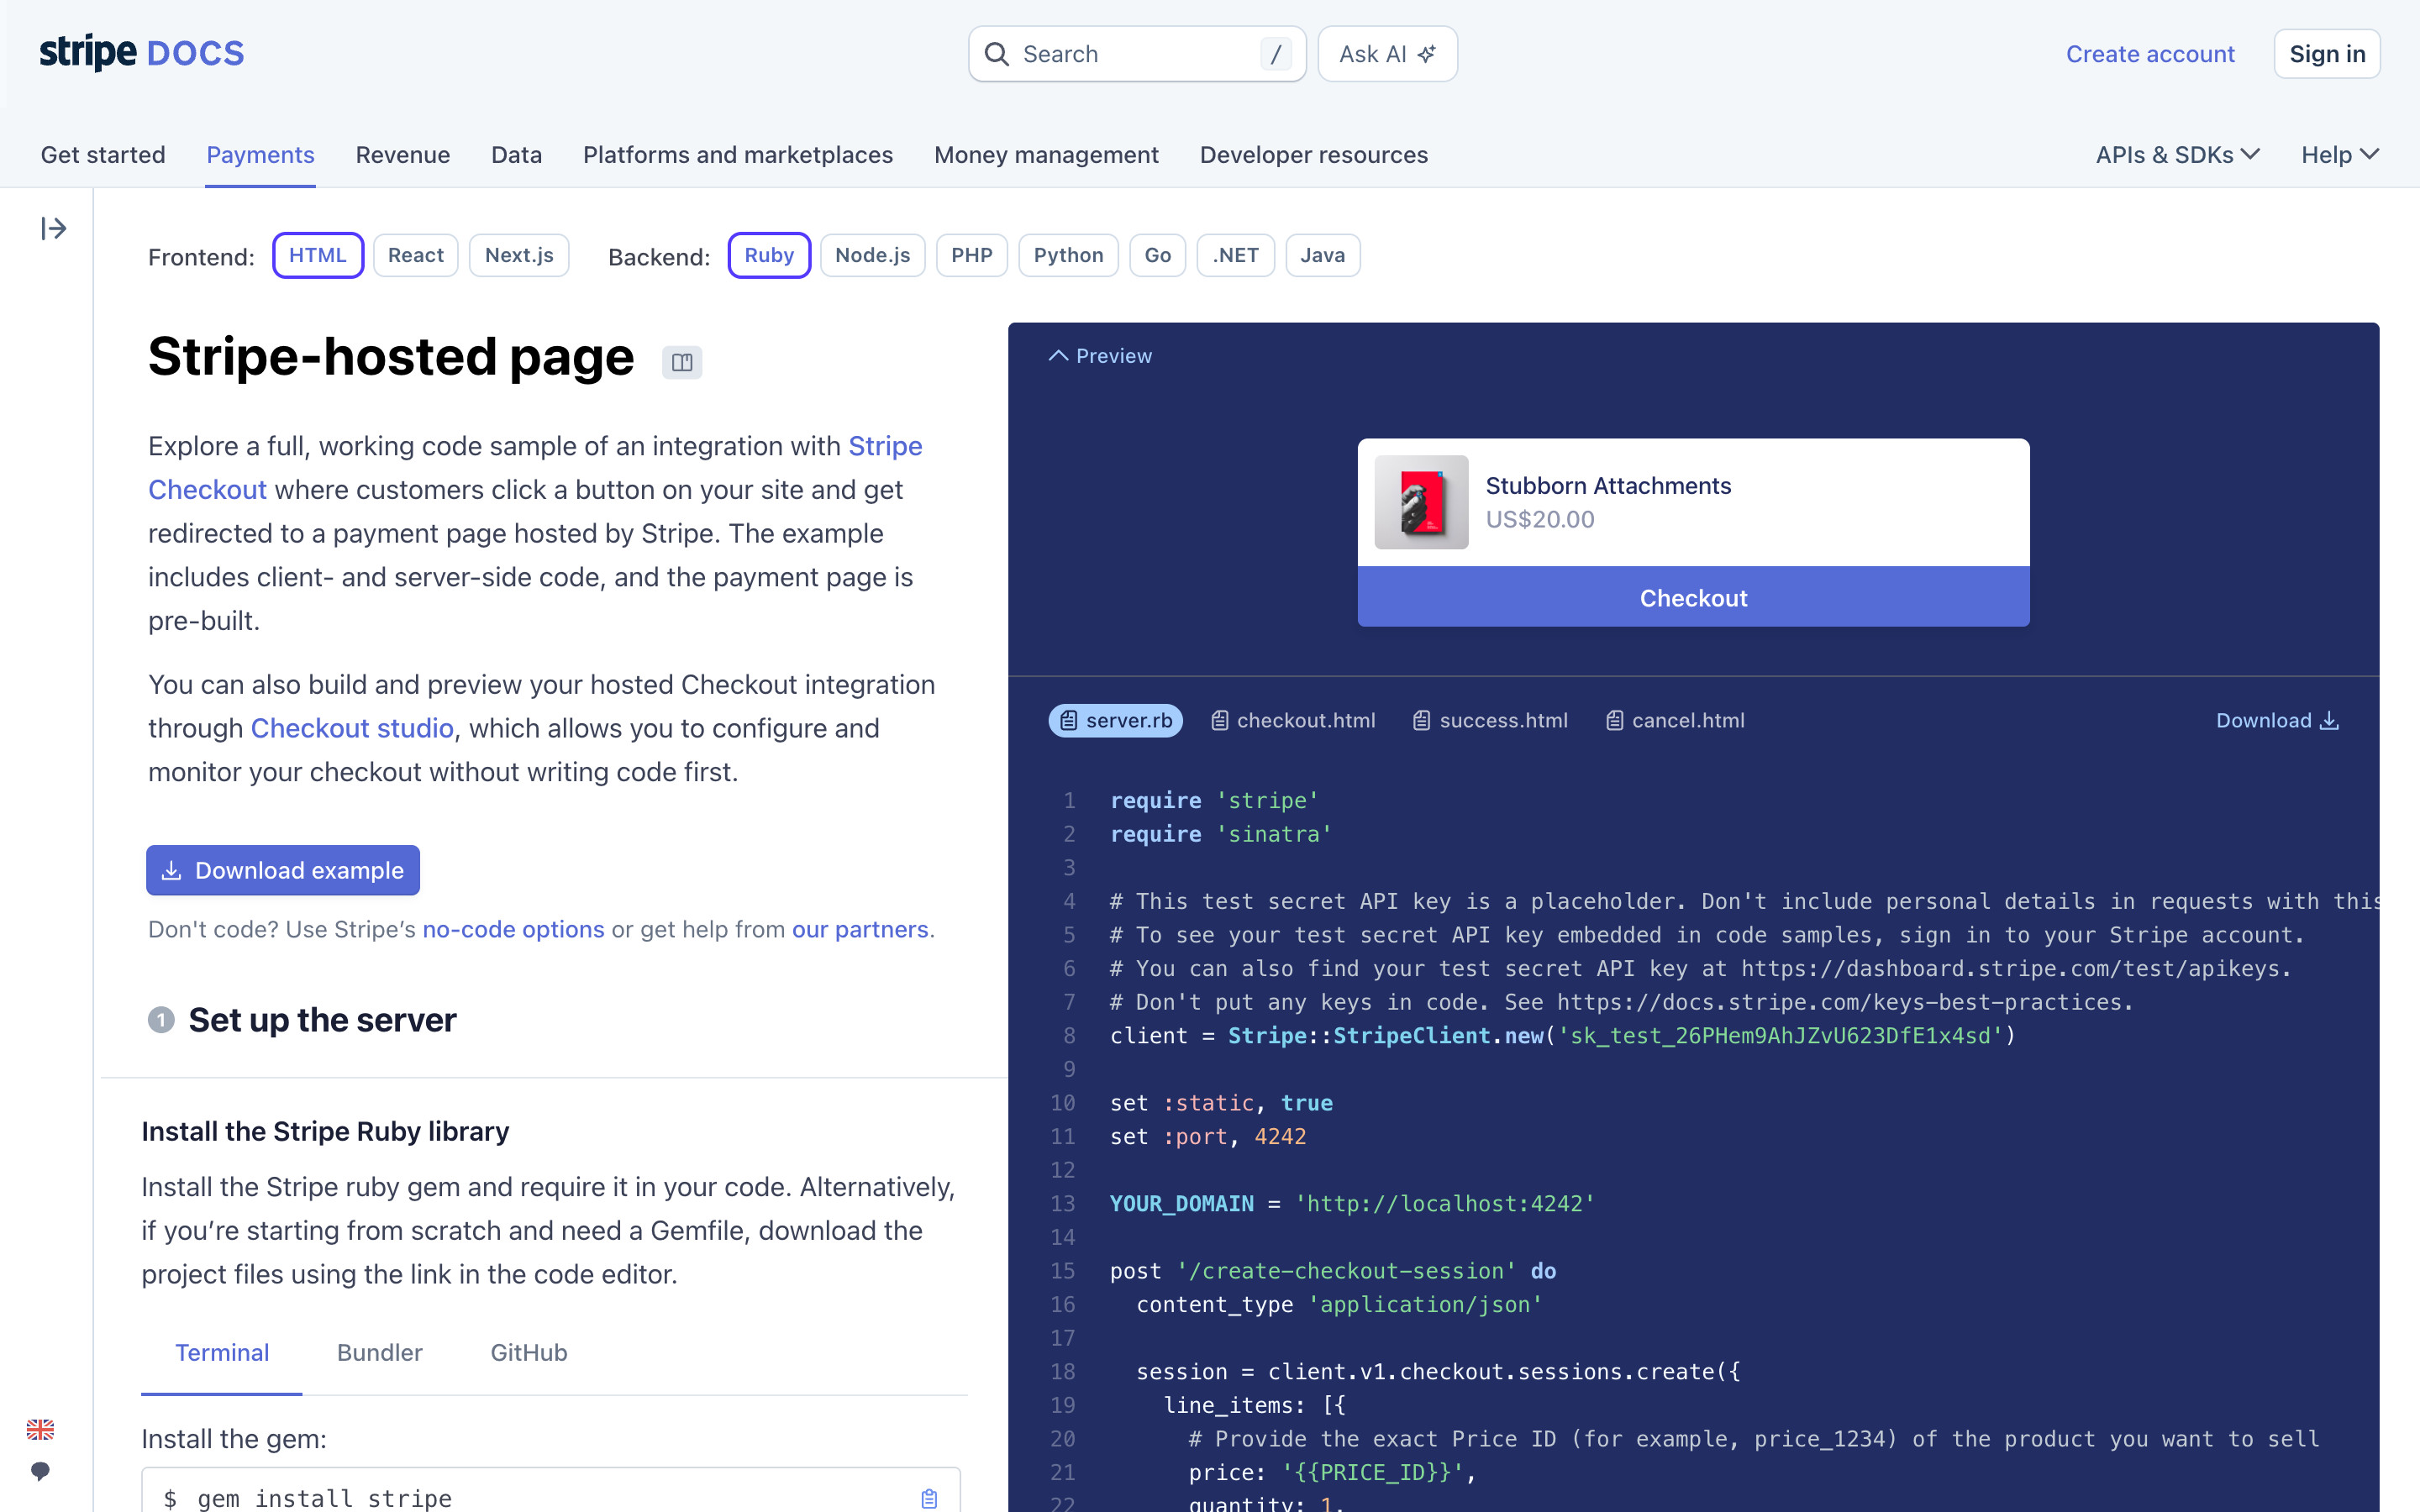Image resolution: width=2420 pixels, height=1512 pixels.
Task: Click code line number 13
Action: coord(1062,1204)
